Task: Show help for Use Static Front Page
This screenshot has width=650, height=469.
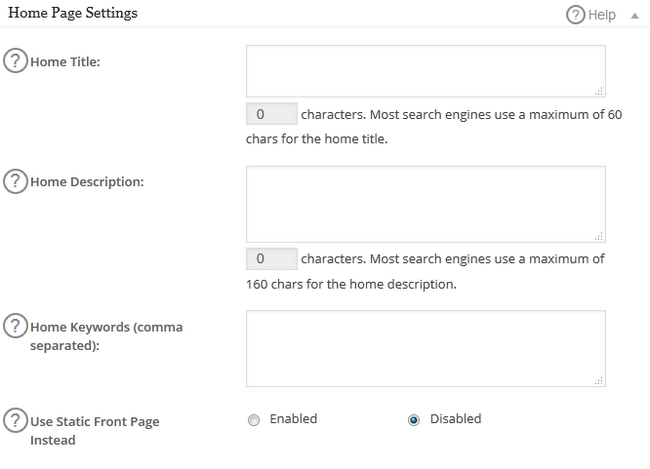Action: 16,421
